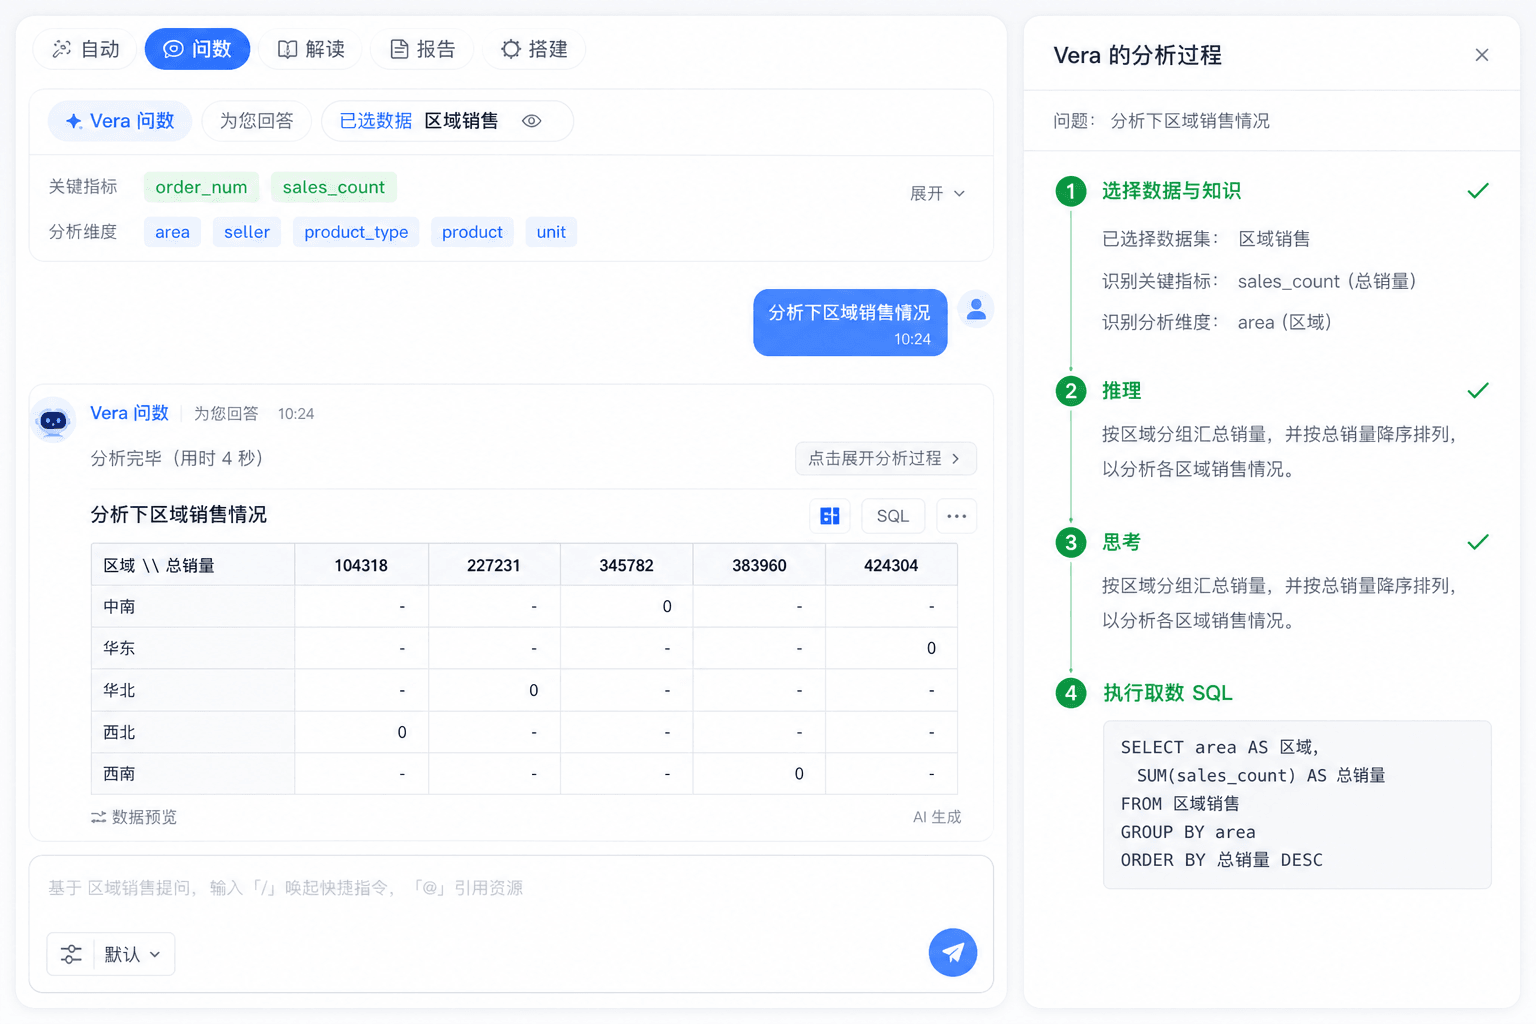Click the 424304 column header

tap(891, 565)
